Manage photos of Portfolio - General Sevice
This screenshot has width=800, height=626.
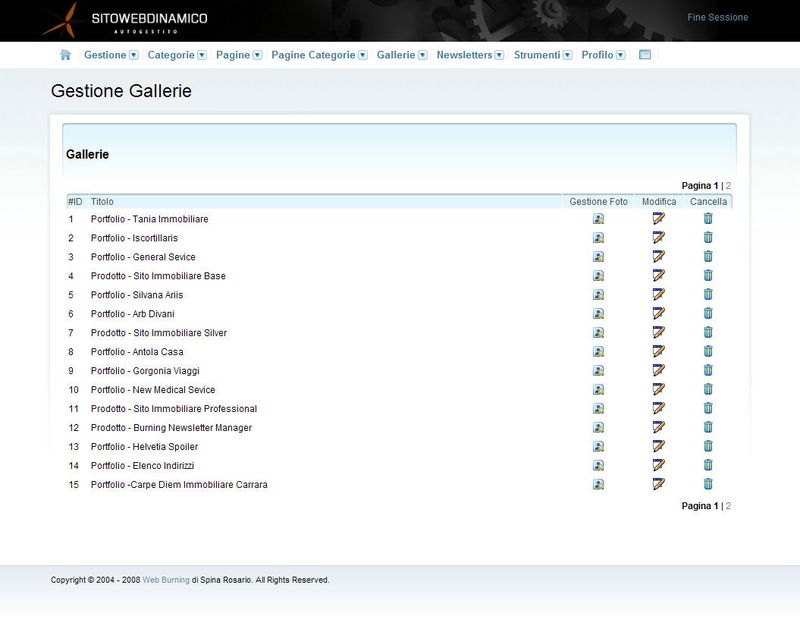598,257
